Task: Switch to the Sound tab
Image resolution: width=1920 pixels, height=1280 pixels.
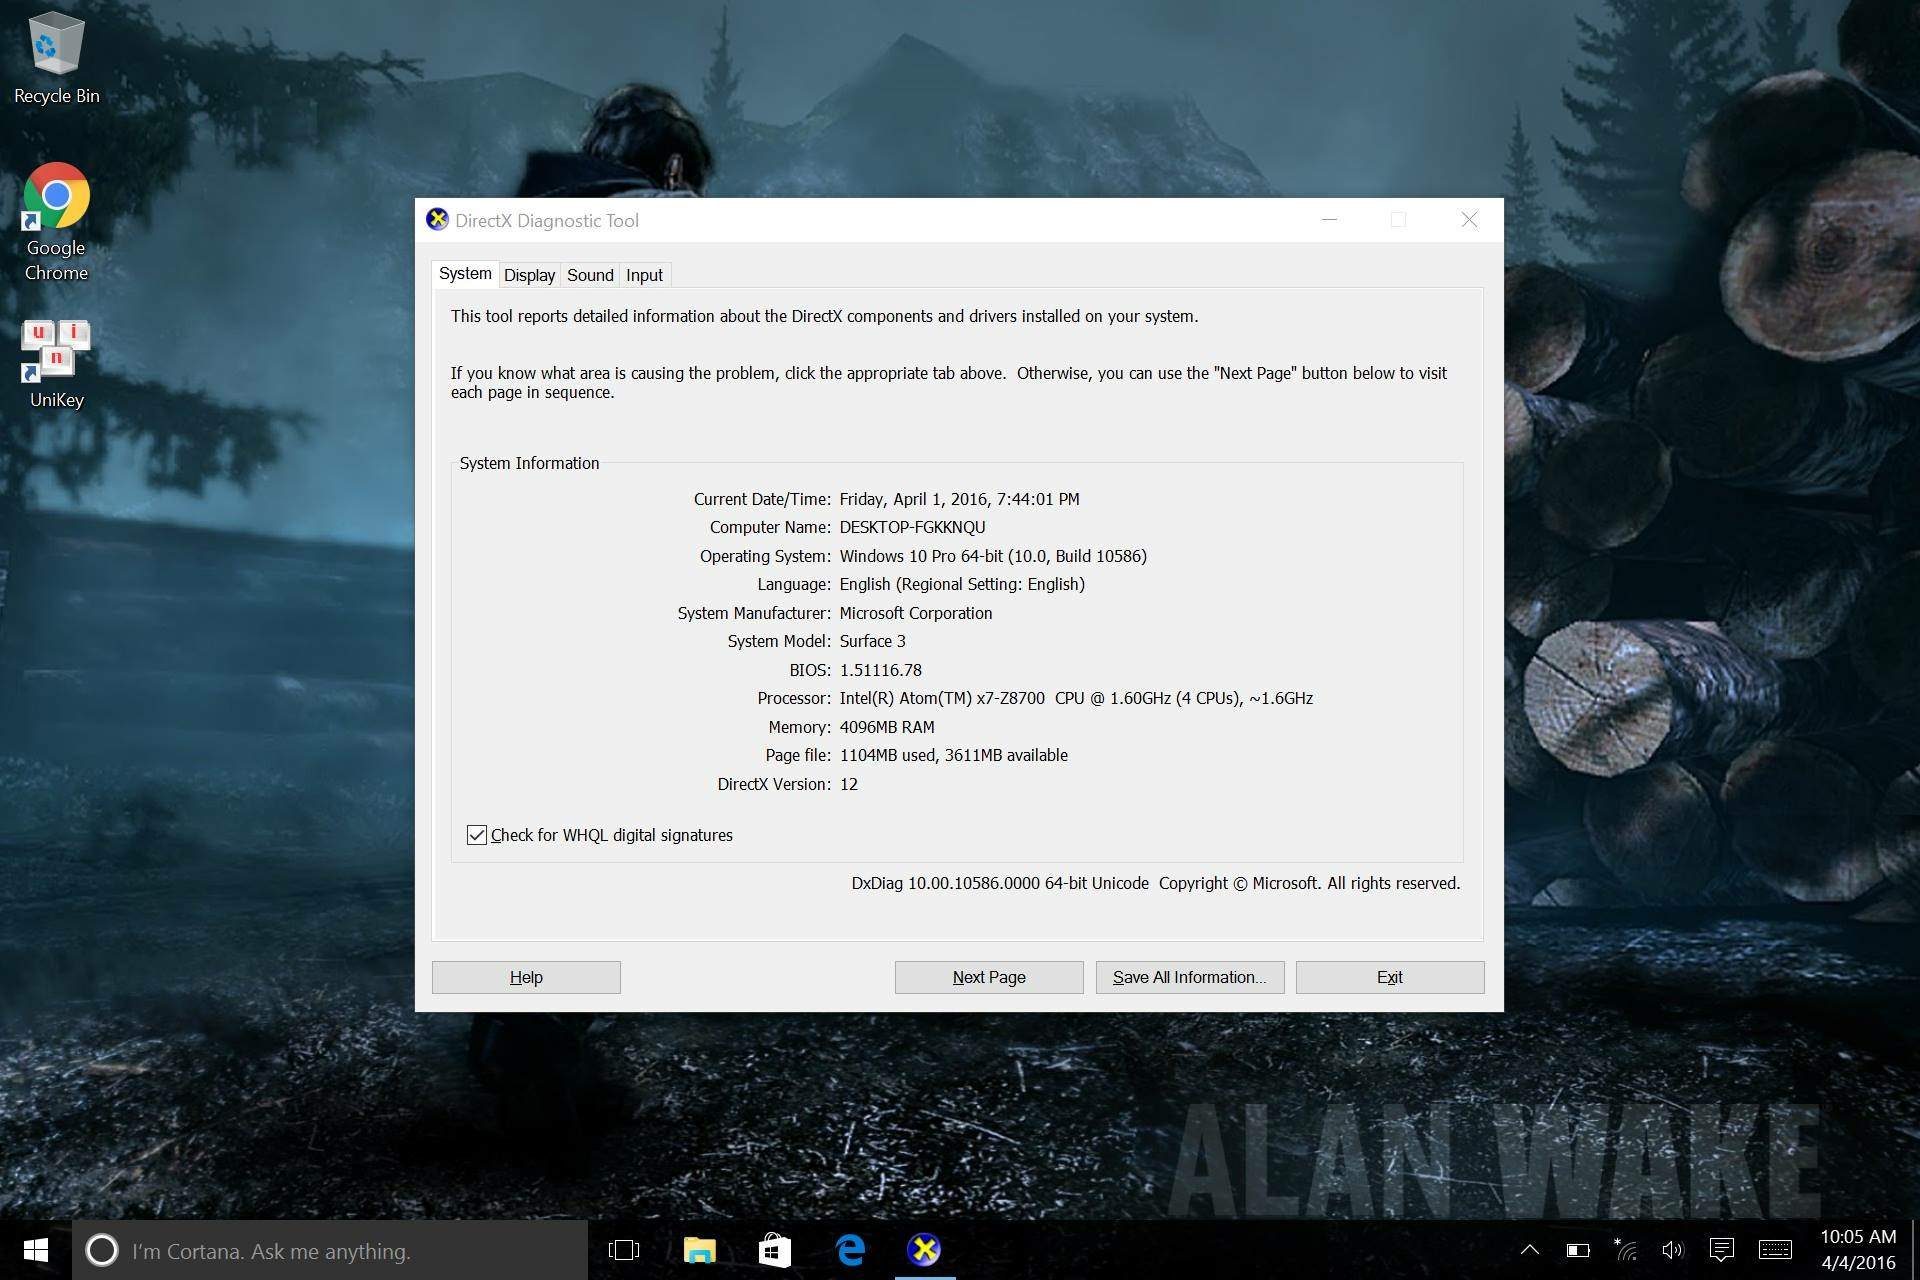Action: [x=590, y=275]
